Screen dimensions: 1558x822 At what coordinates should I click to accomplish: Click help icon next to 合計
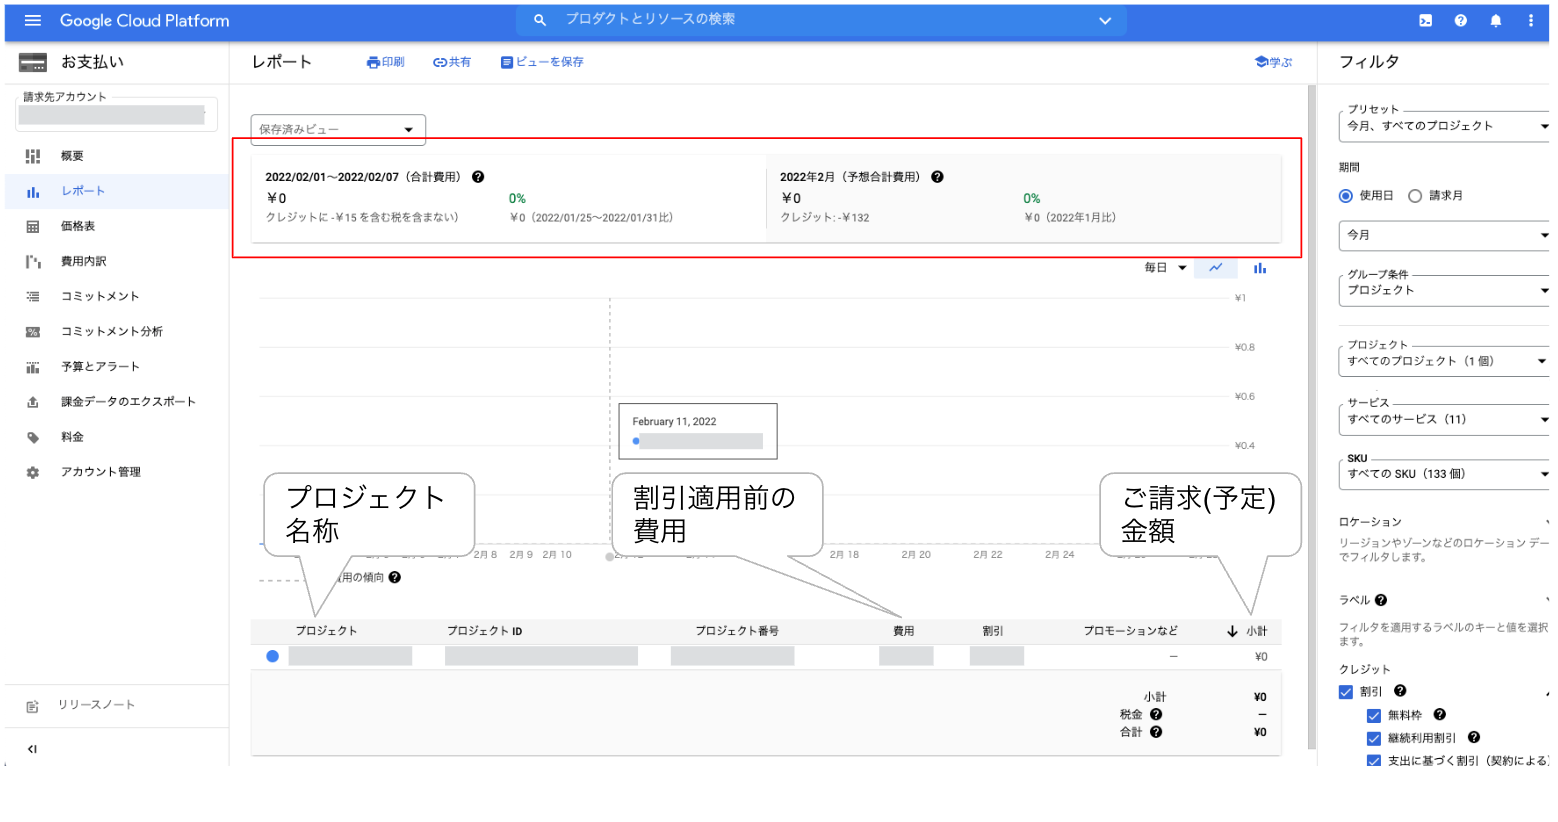click(1156, 732)
